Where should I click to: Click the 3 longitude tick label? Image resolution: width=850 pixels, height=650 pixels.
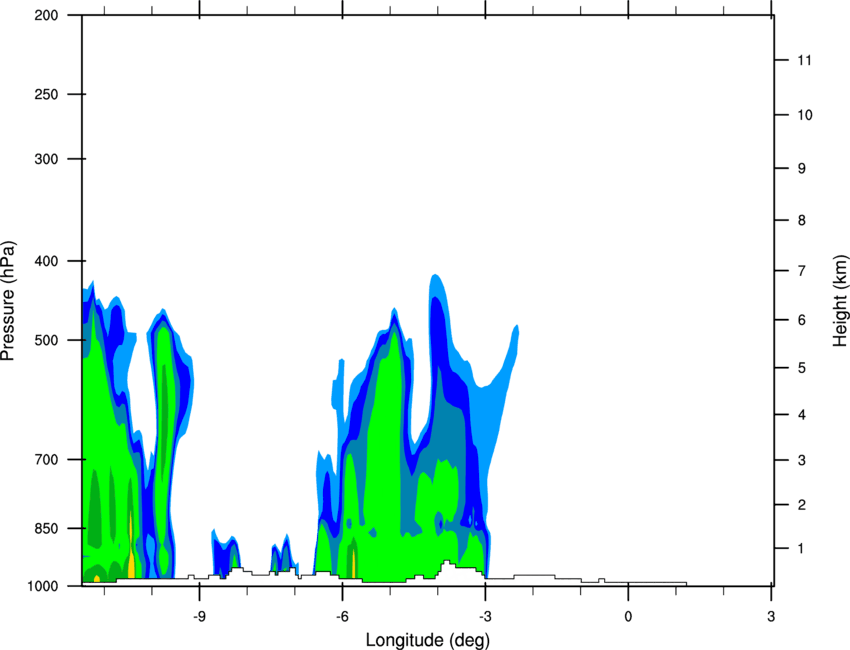point(771,617)
